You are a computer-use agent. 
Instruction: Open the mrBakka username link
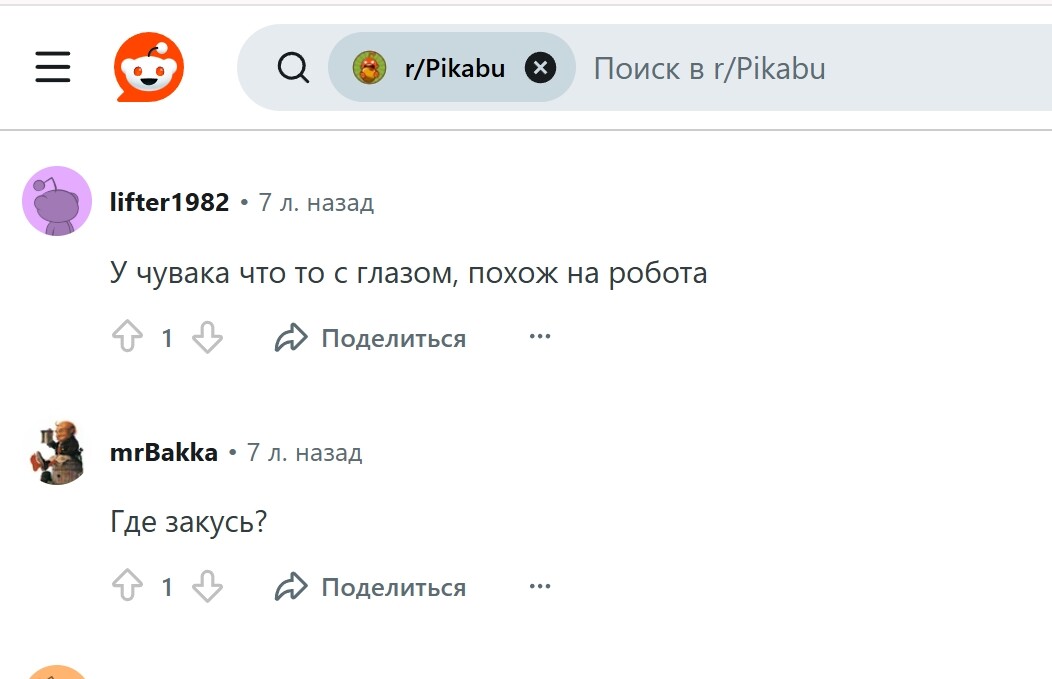(163, 452)
